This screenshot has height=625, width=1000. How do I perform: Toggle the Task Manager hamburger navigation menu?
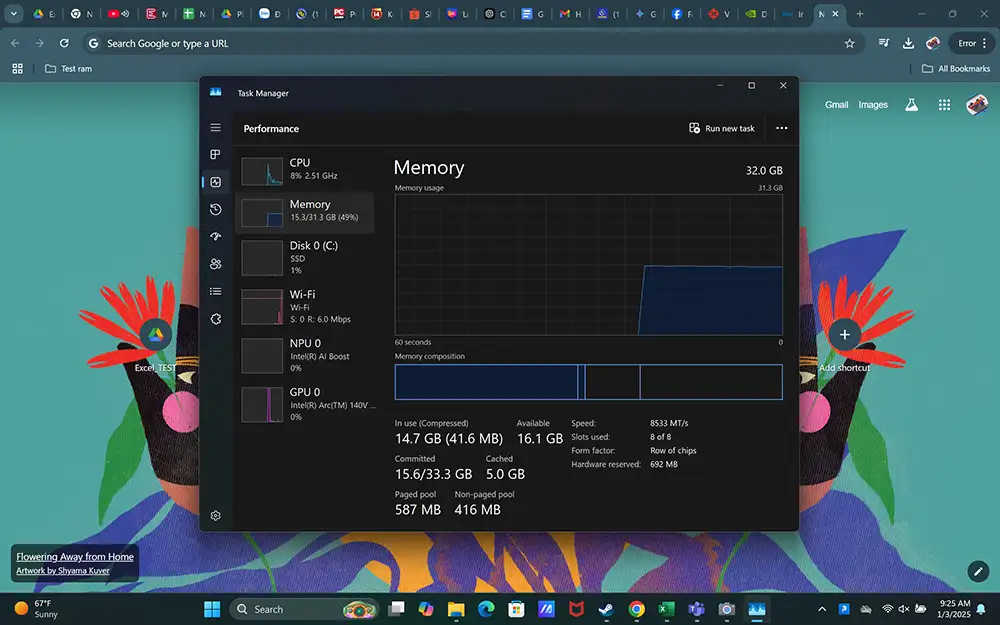click(215, 128)
